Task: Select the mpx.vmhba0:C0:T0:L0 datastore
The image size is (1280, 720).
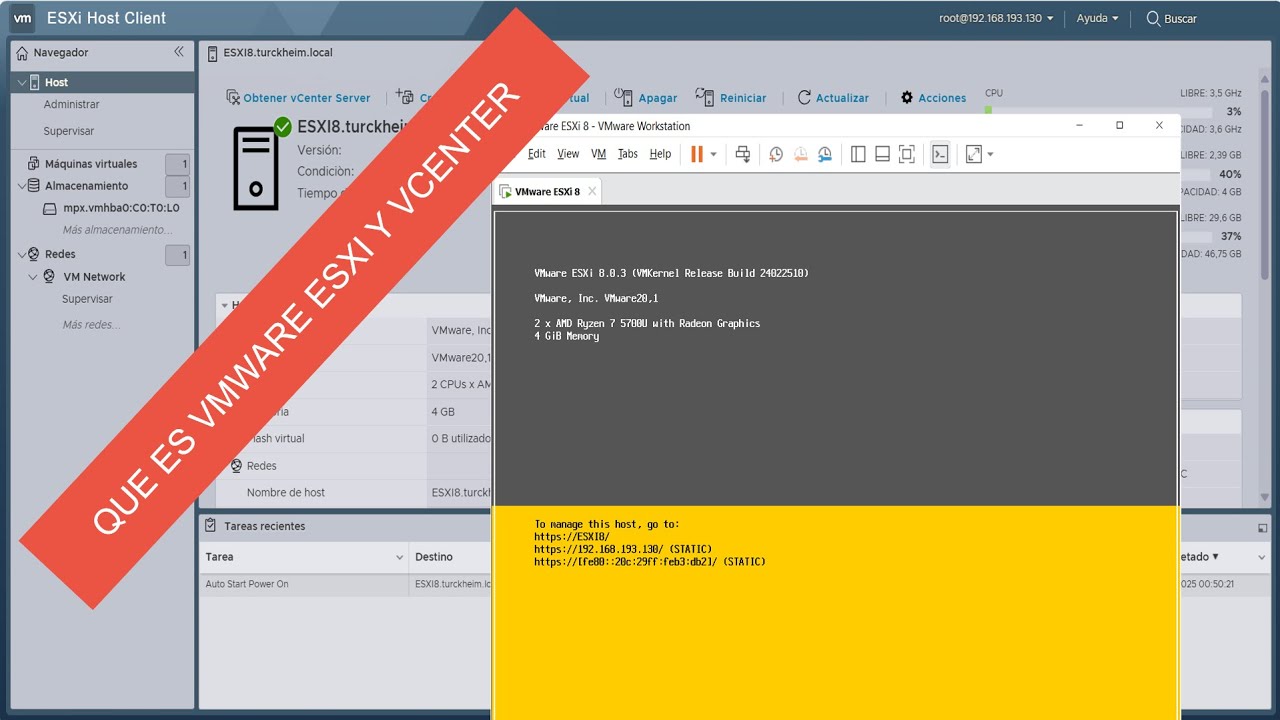Action: [x=121, y=208]
